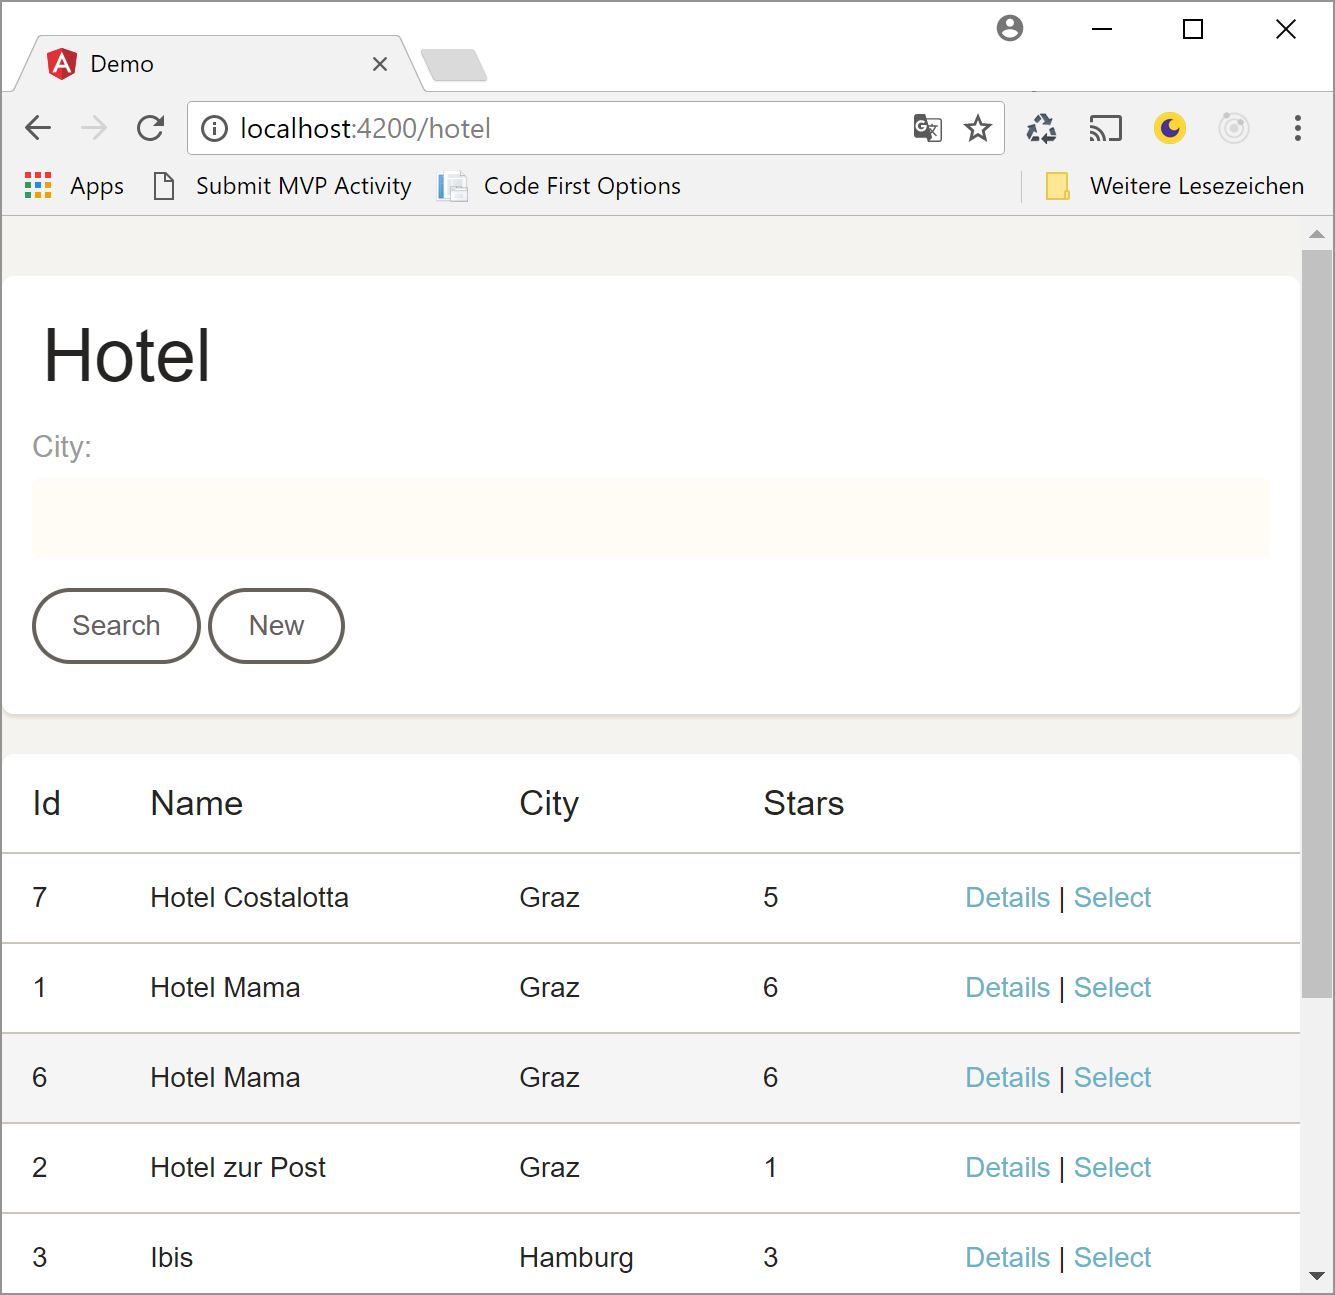Screen dimensions: 1335x1295
Task: Open the Google Translate icon
Action: (927, 128)
